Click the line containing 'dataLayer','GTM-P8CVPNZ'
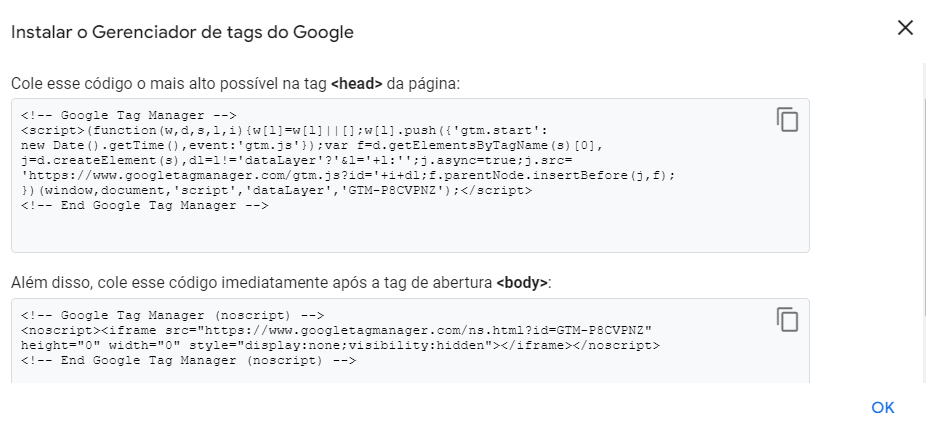The image size is (926, 426). pos(276,190)
